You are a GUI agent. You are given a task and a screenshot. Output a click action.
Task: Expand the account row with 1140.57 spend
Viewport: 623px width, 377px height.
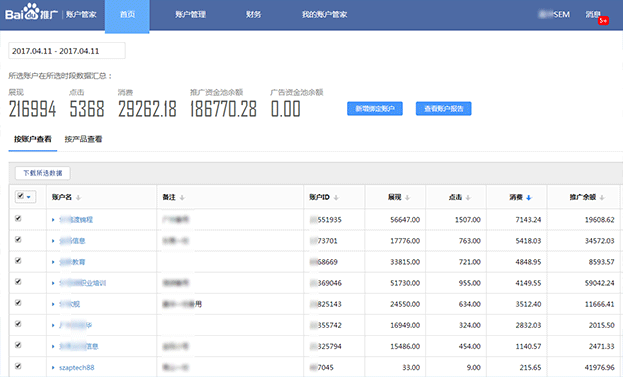tap(53, 346)
